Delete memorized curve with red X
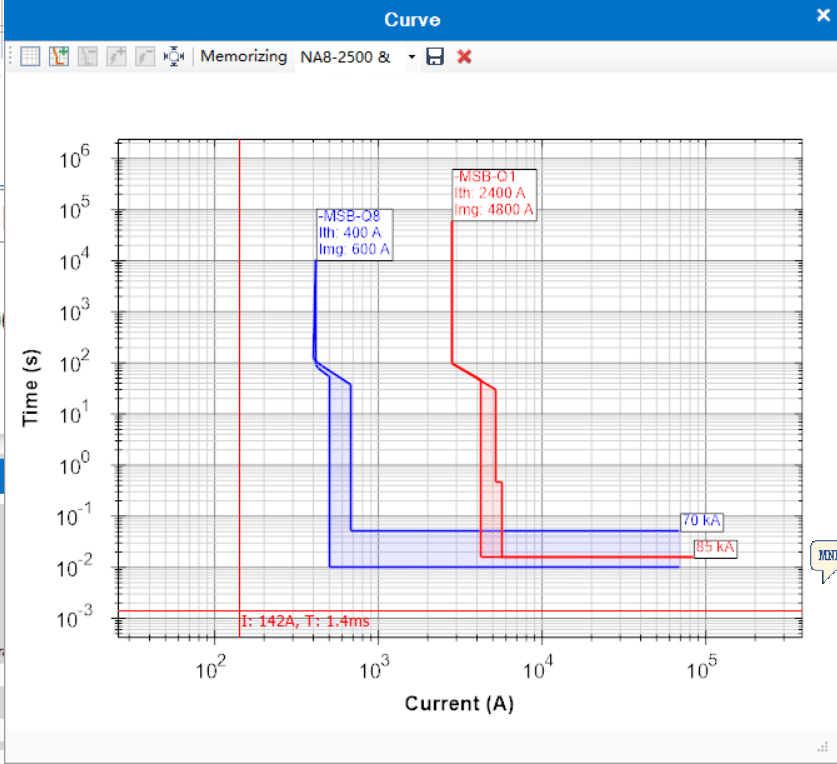 (464, 56)
